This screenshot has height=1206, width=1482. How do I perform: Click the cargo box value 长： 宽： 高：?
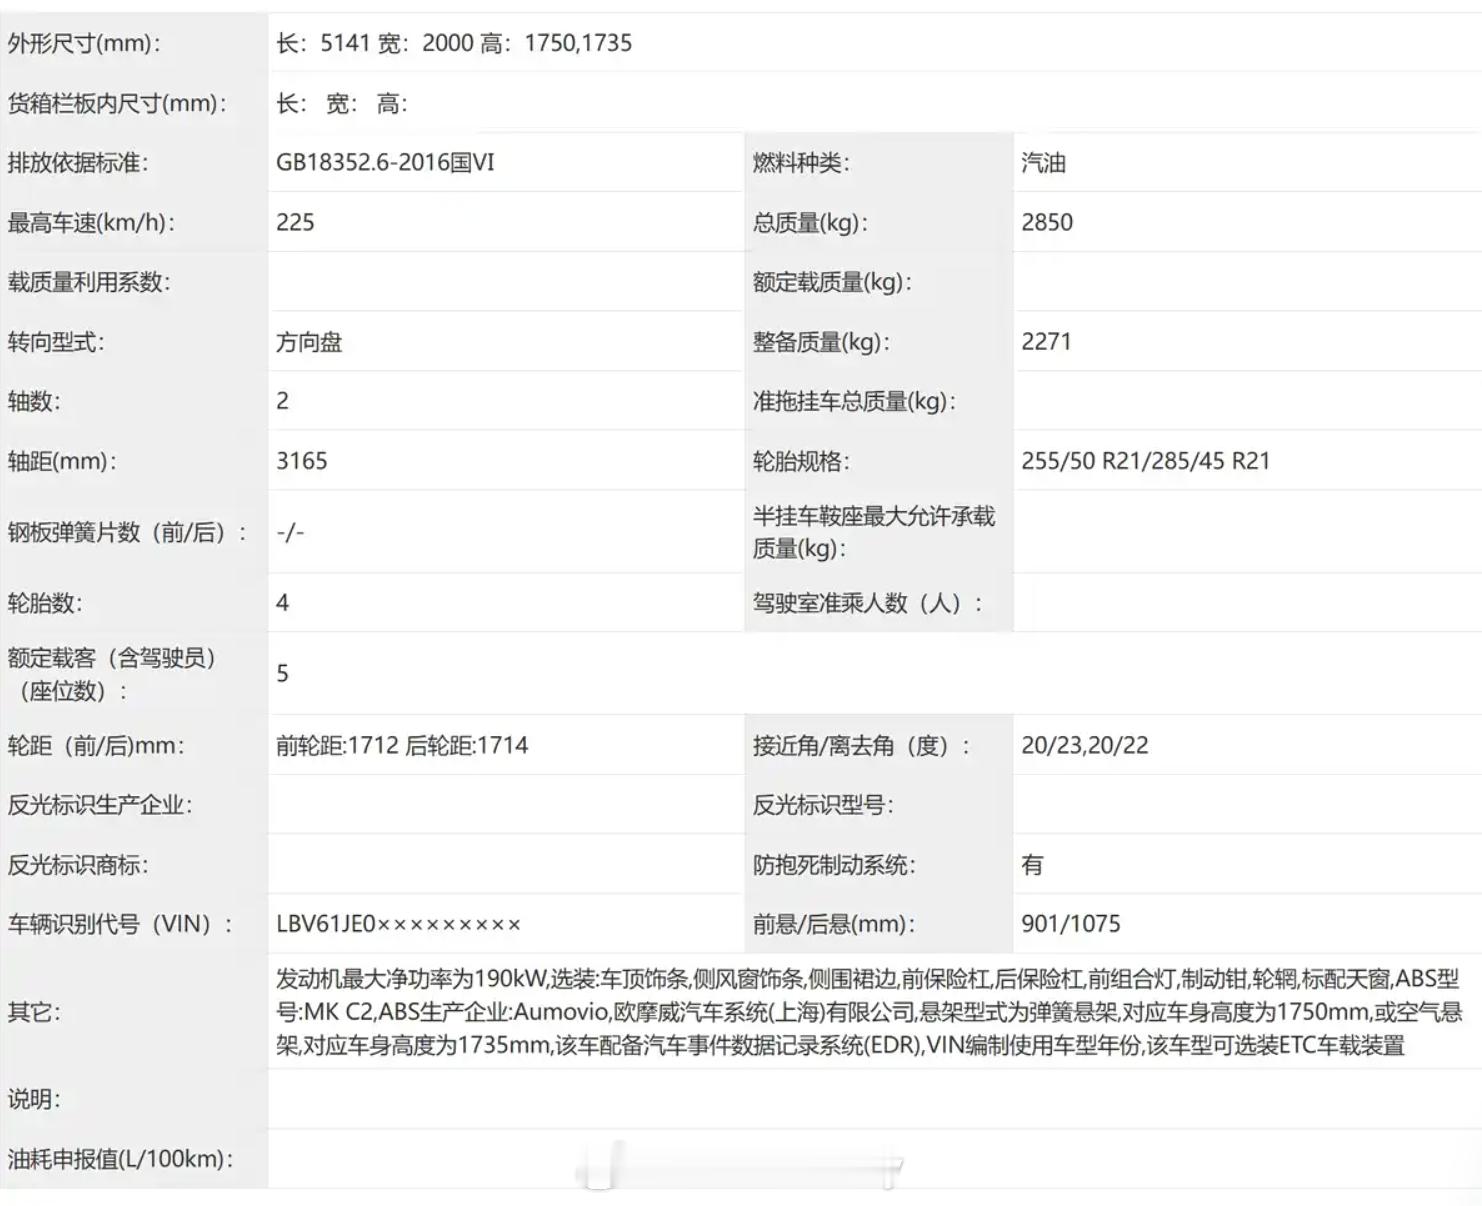click(x=342, y=103)
